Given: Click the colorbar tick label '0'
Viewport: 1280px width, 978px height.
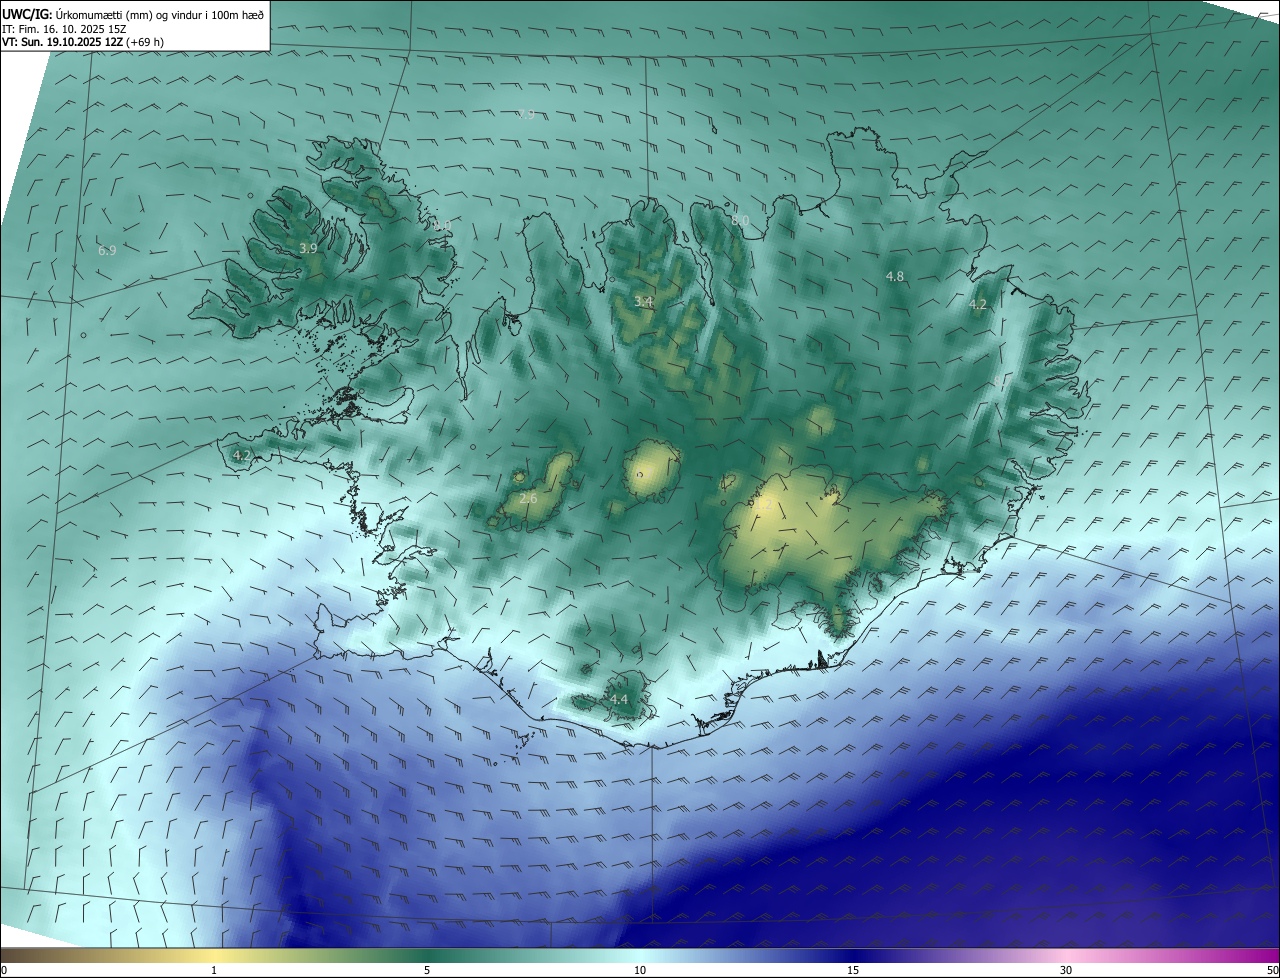Looking at the screenshot, I should click(x=4, y=970).
